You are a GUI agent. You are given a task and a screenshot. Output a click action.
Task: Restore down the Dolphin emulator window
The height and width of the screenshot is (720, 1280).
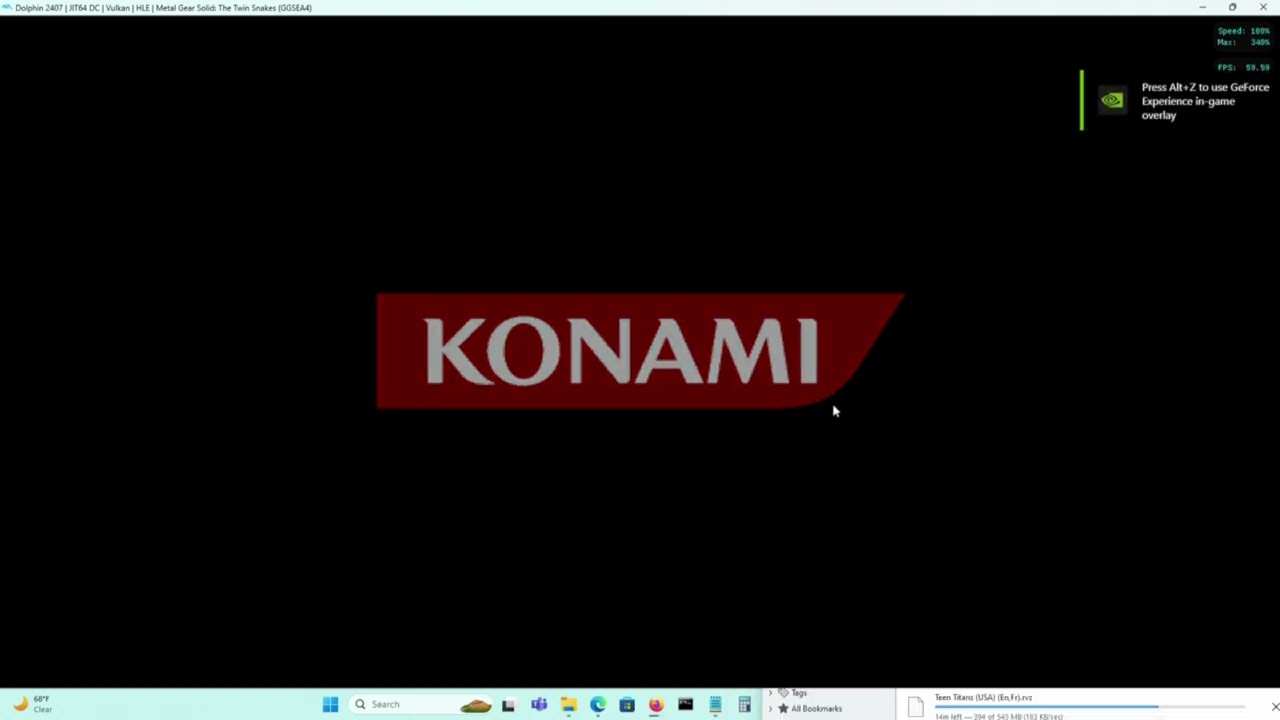click(1232, 7)
